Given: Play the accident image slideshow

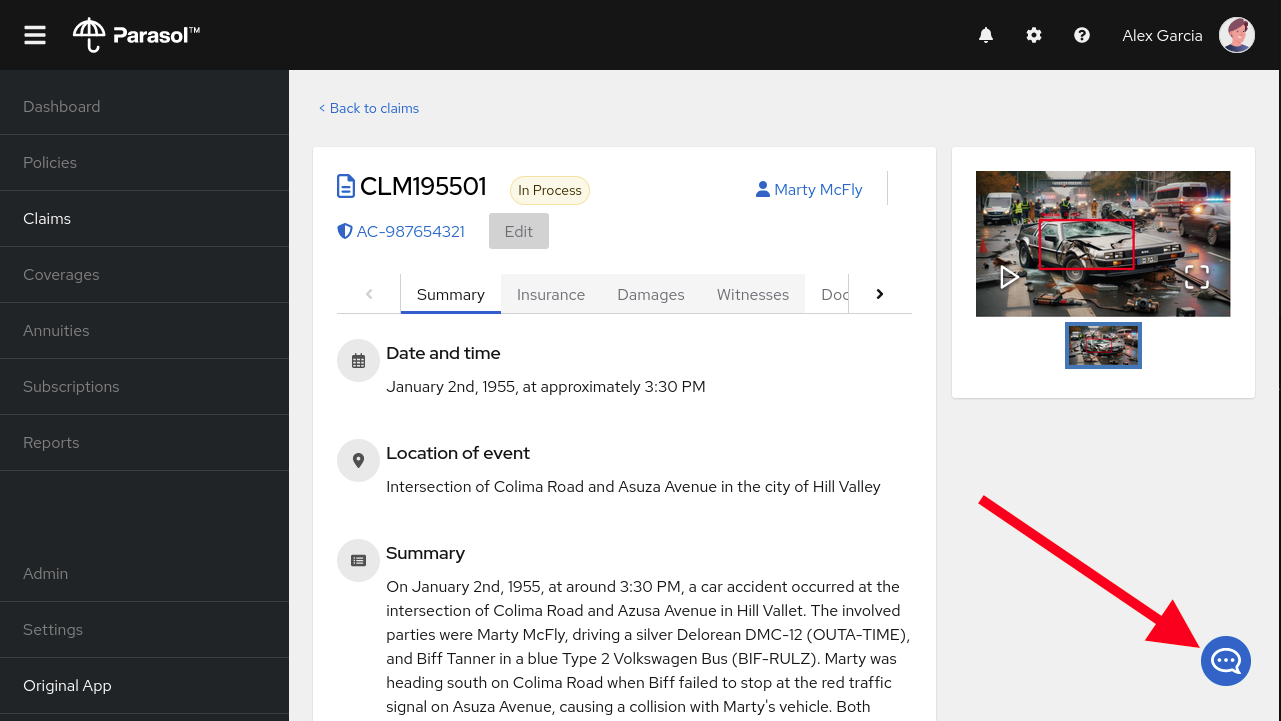Looking at the screenshot, I should coord(1009,277).
